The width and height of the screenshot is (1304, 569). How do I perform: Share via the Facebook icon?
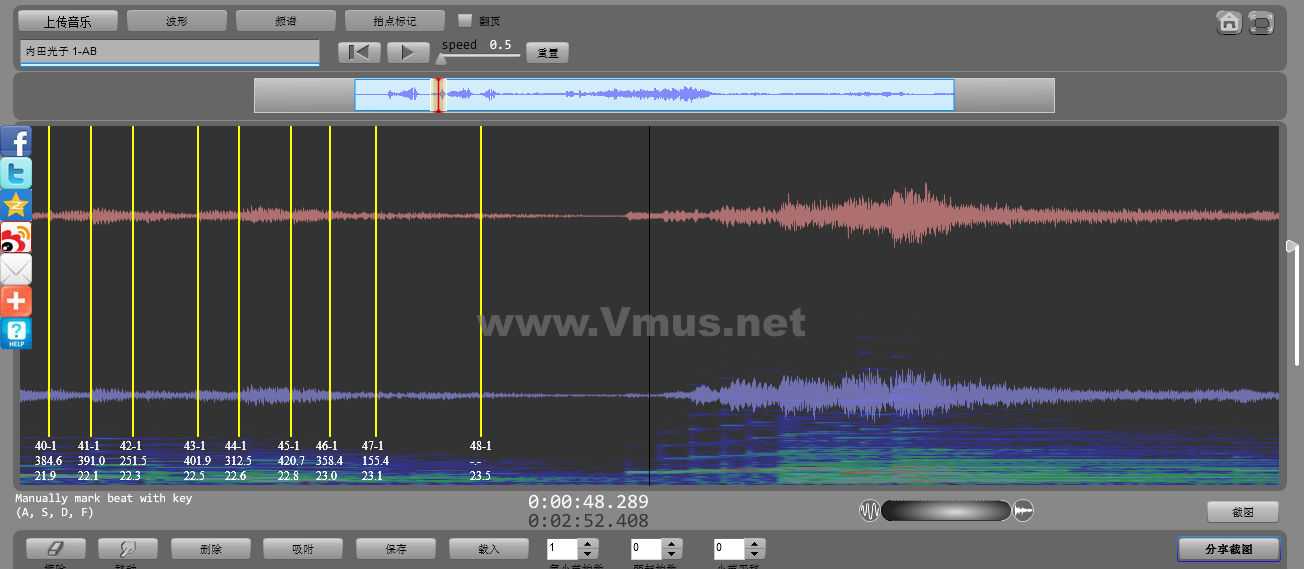[16, 141]
